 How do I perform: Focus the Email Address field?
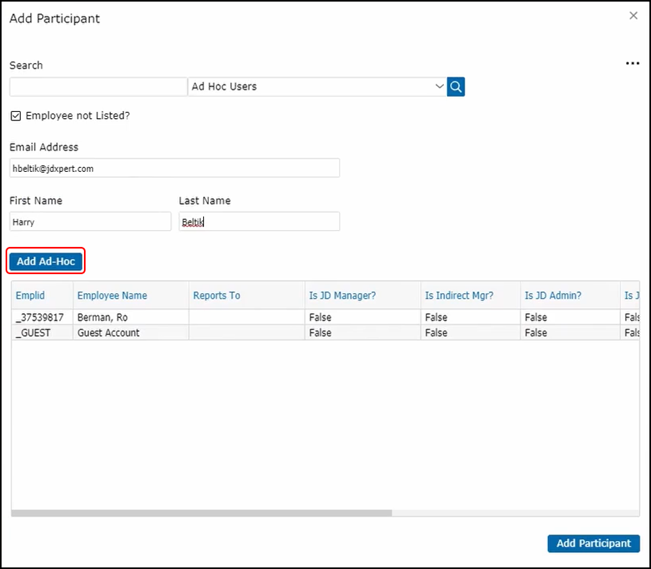(174, 168)
